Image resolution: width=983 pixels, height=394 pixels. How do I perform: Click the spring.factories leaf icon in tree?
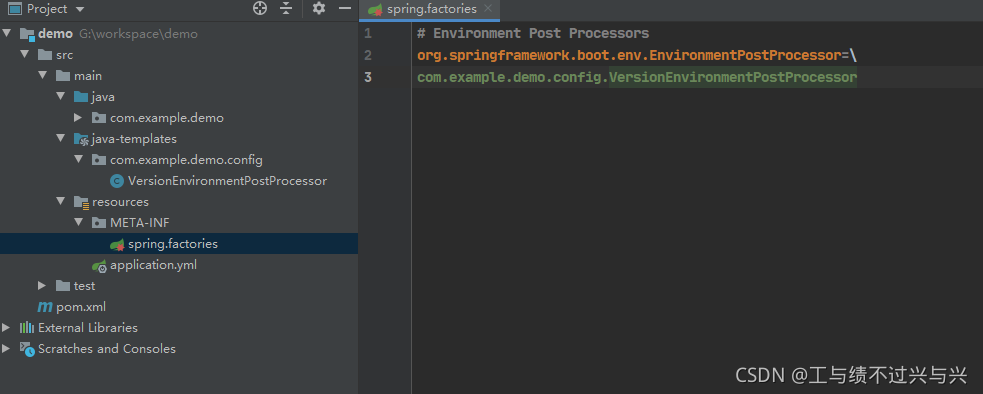coord(117,244)
